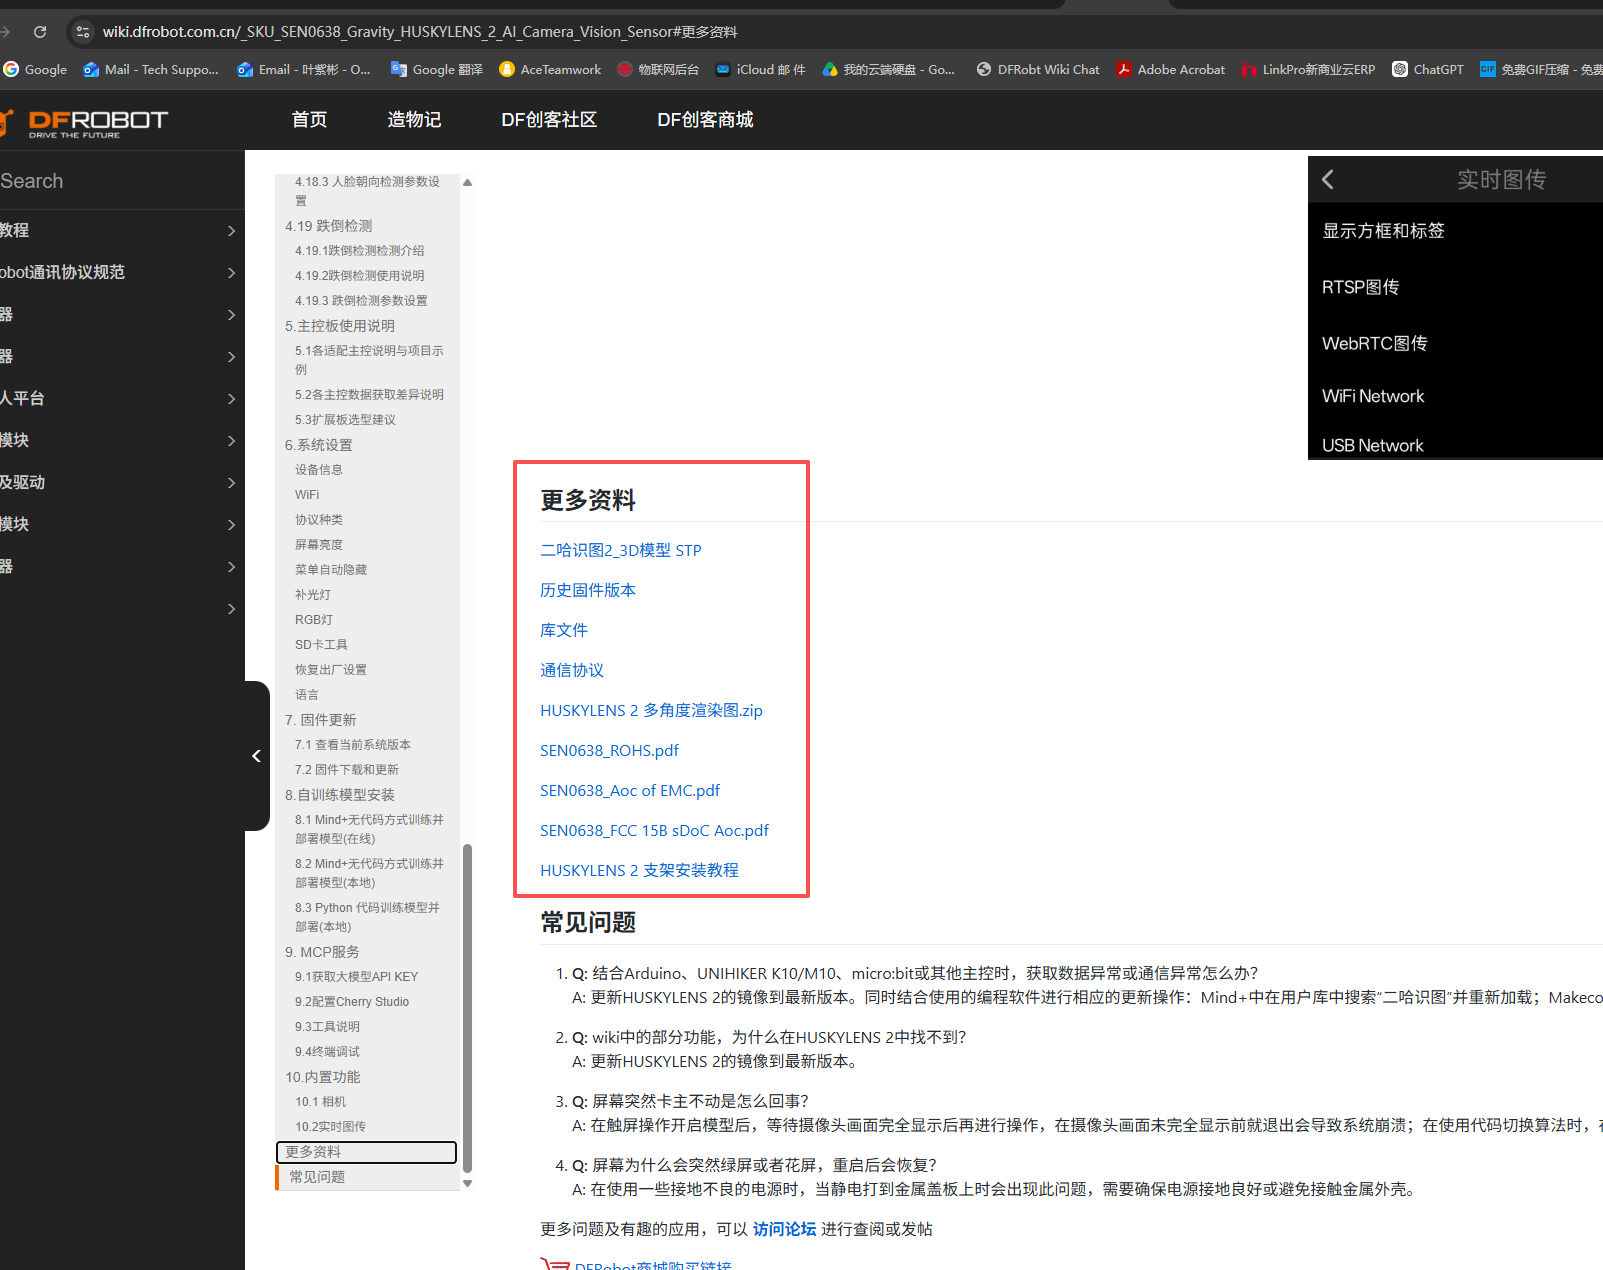Select 更多资料 in contents
The width and height of the screenshot is (1603, 1270).
pyautogui.click(x=366, y=1152)
